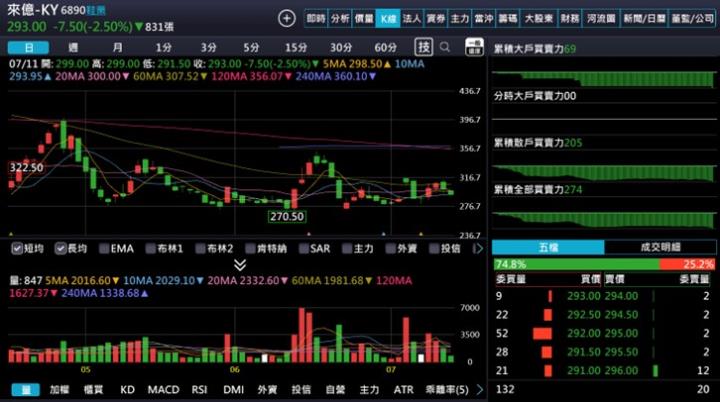This screenshot has width=720, height=402.
Task: Open the 河流圖 river chart tab
Action: (601, 18)
